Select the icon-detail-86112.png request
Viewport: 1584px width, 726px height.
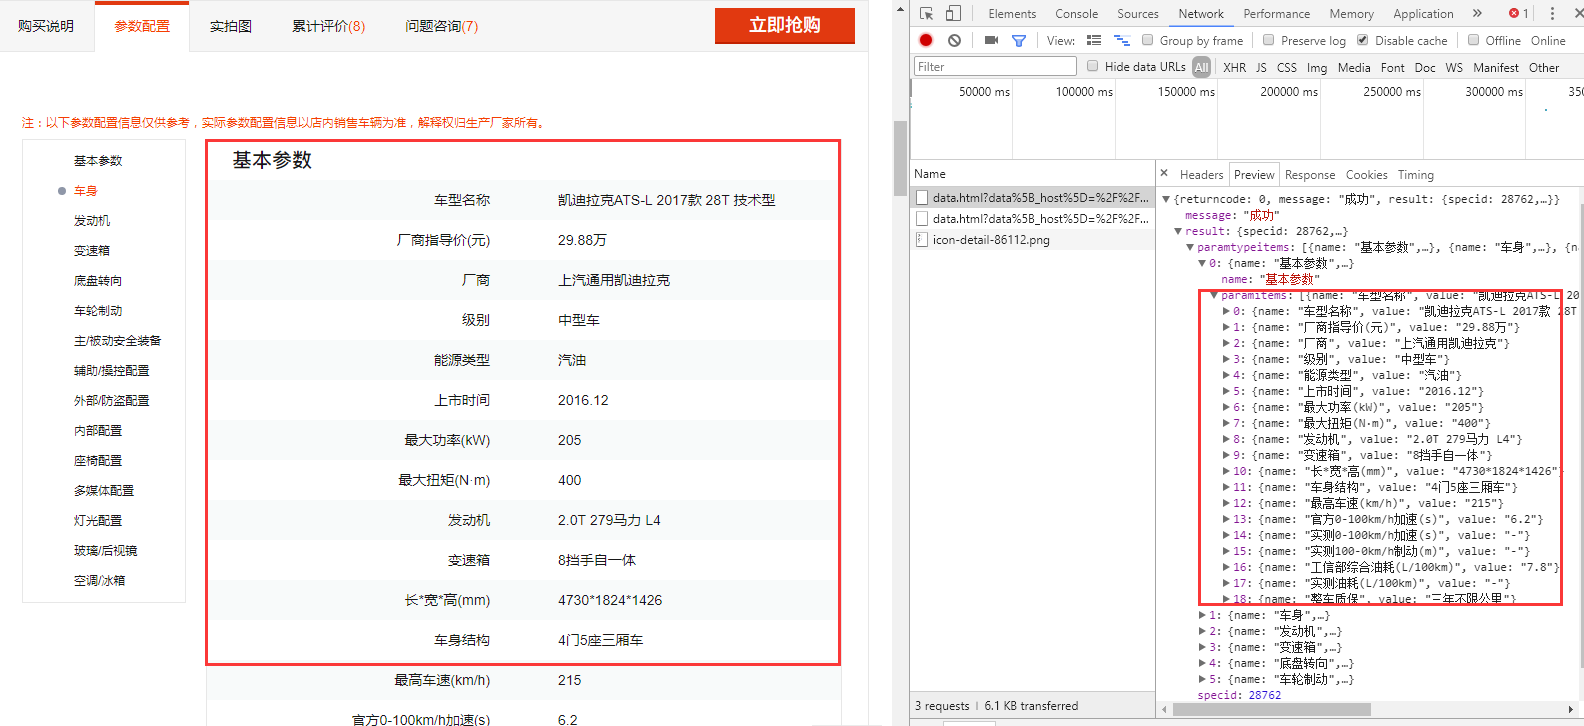tap(1033, 240)
